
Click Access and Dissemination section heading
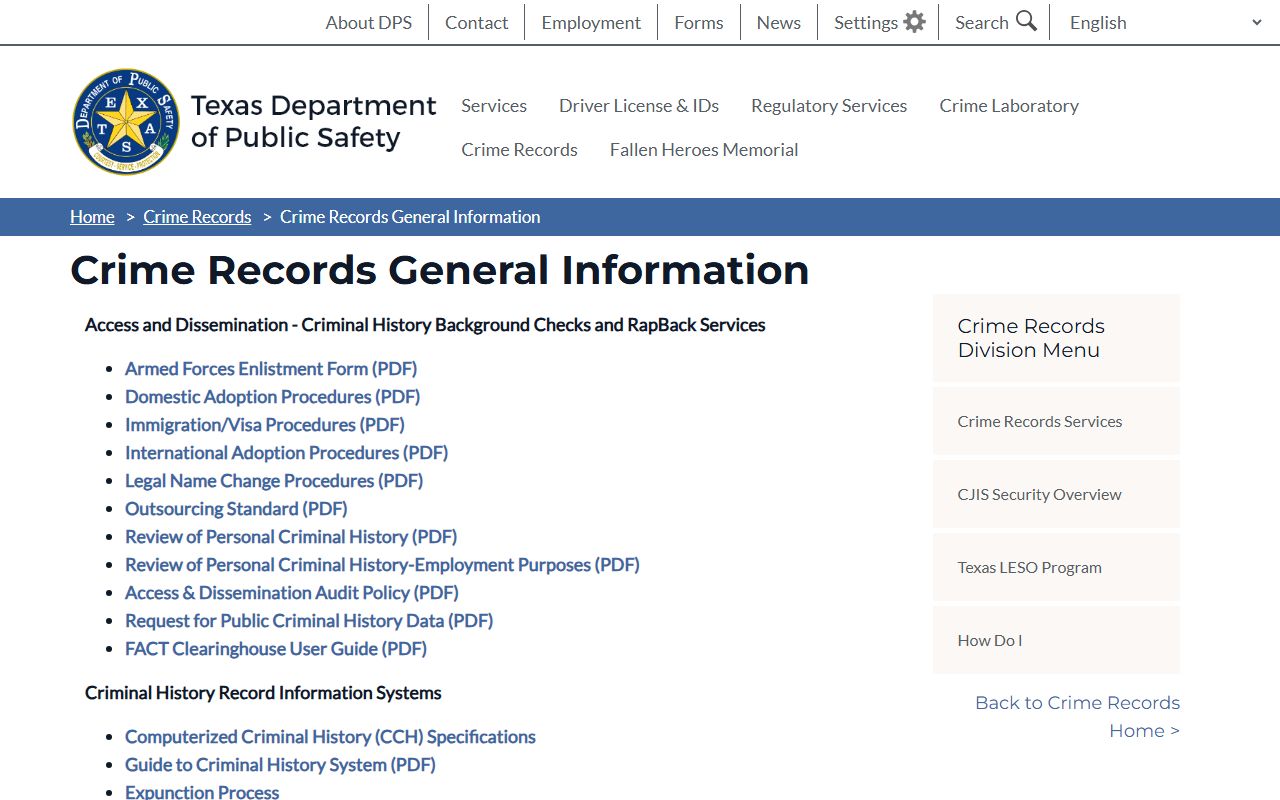[425, 325]
